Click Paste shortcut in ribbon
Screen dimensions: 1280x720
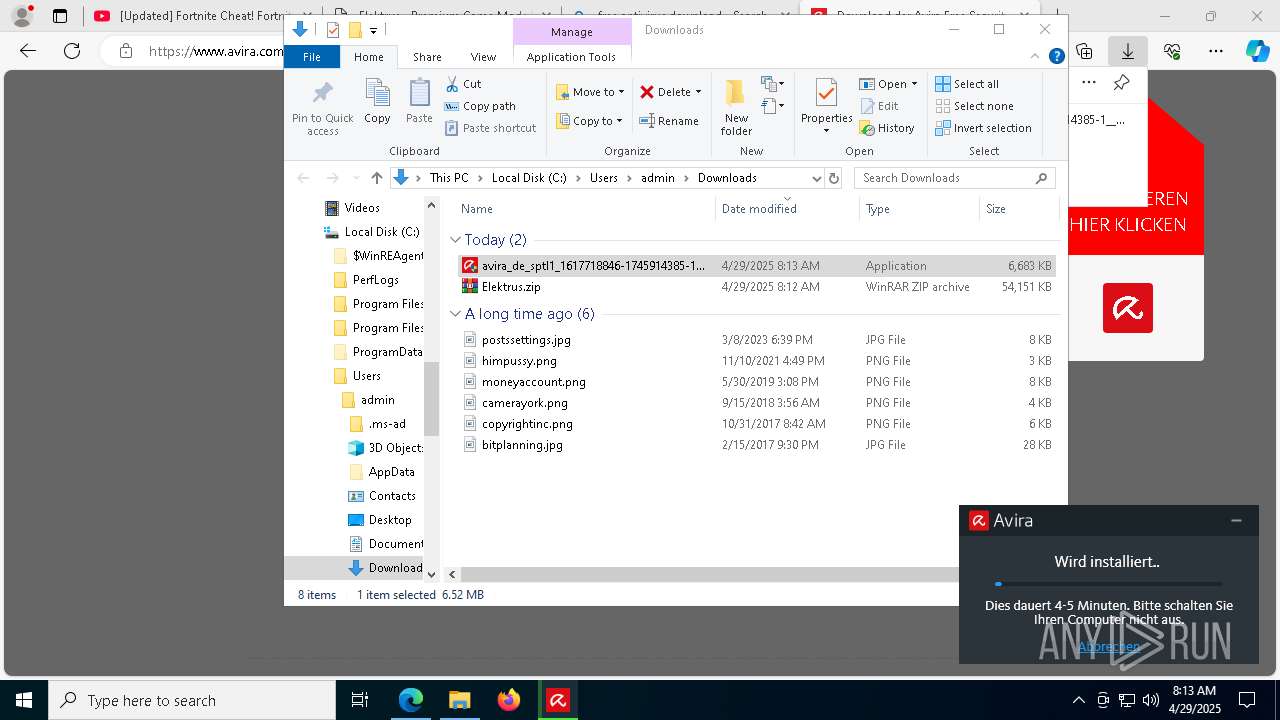pos(490,128)
